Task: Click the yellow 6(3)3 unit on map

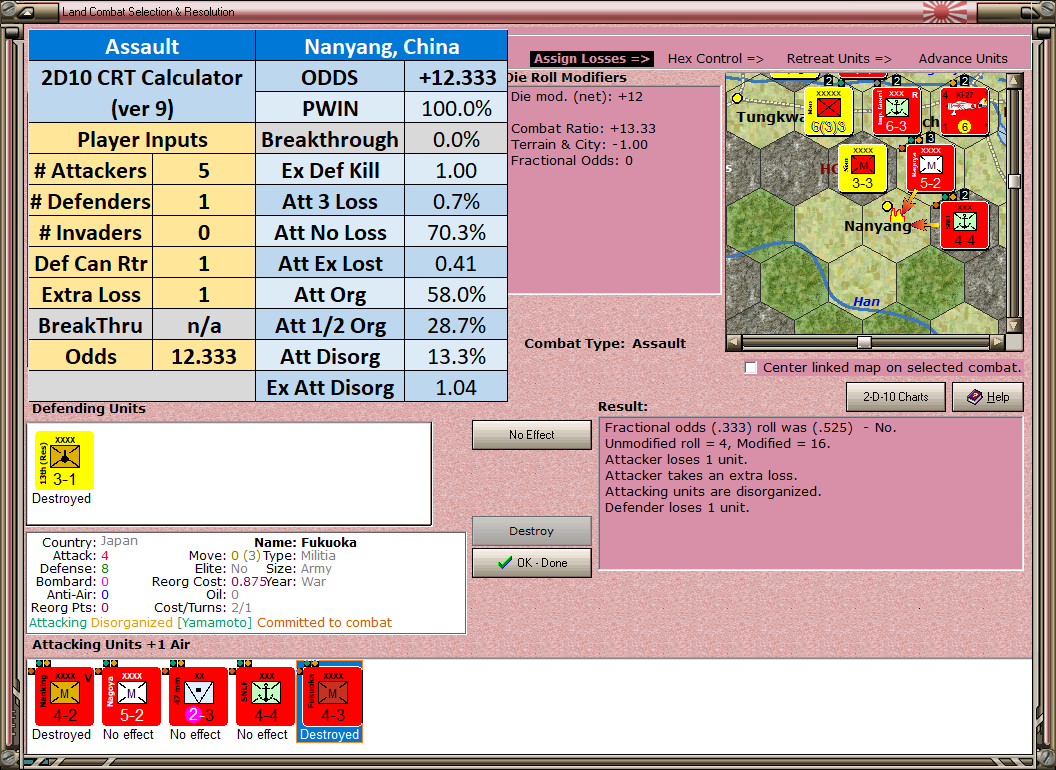Action: click(x=828, y=110)
